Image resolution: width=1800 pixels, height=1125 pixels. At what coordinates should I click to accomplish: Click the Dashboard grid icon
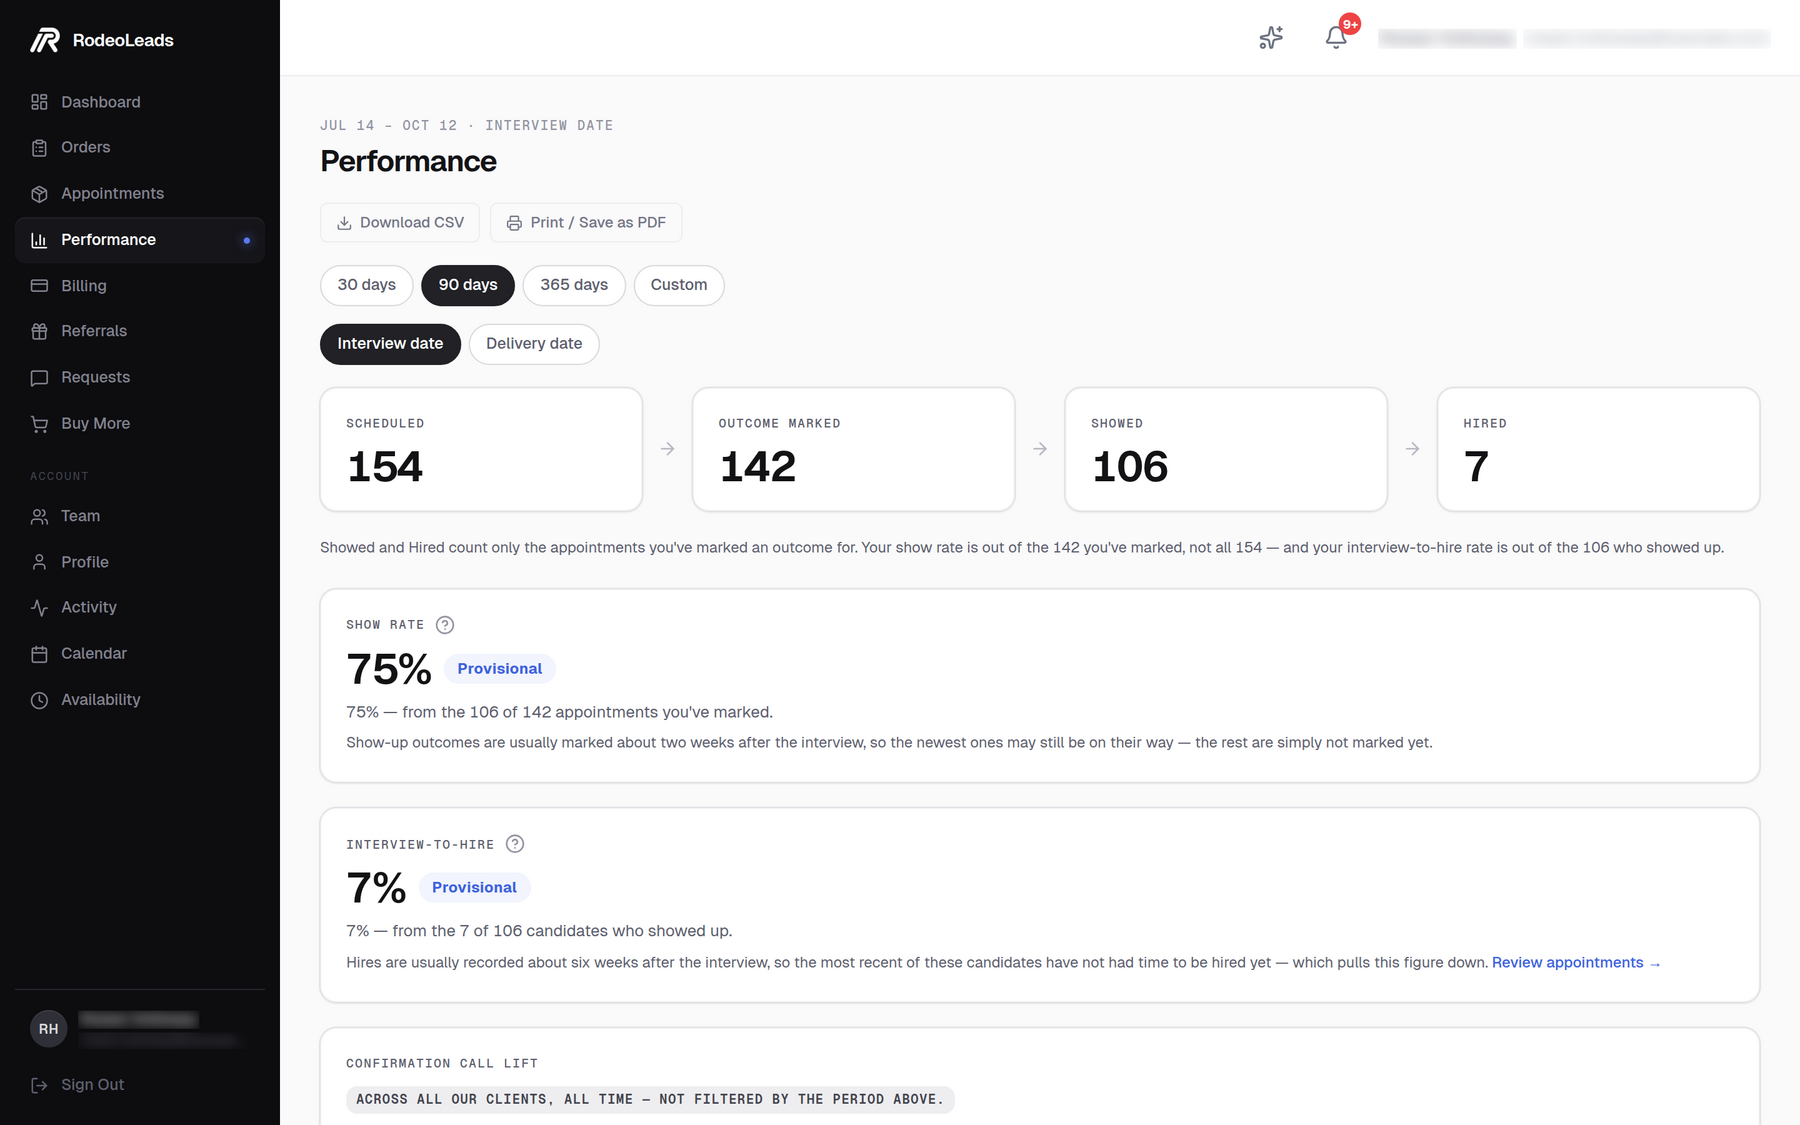39,102
